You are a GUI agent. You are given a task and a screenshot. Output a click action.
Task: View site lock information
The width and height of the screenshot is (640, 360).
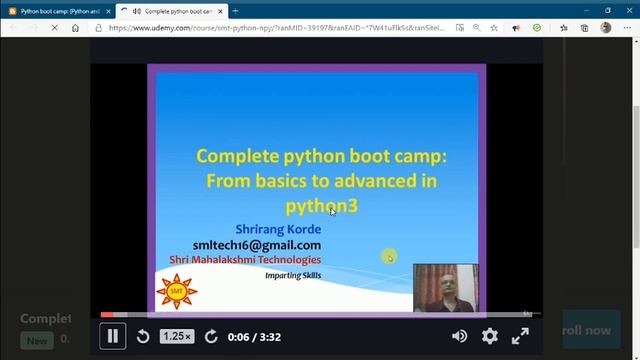coord(98,28)
